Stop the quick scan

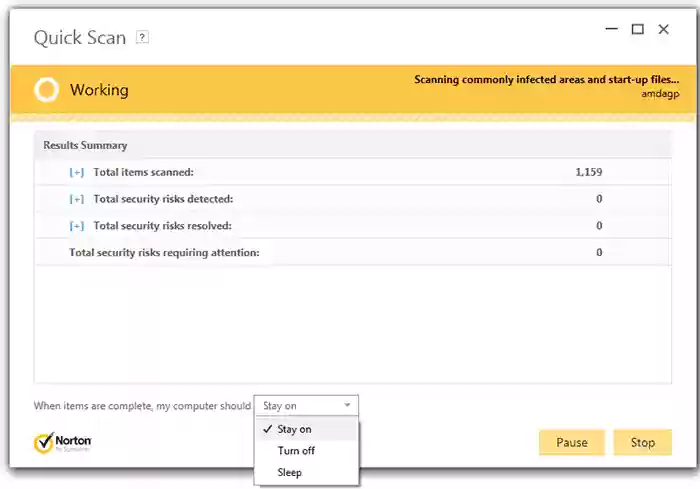(643, 443)
